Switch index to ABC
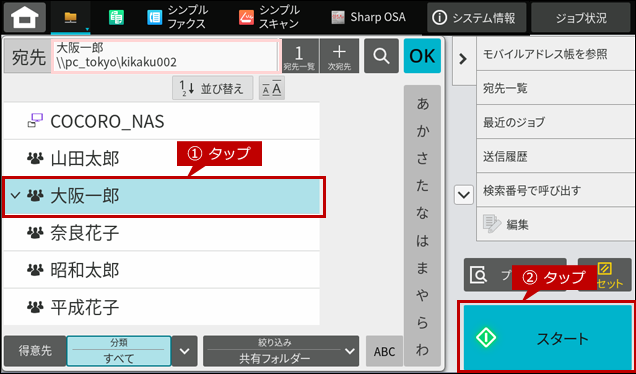 (x=384, y=351)
